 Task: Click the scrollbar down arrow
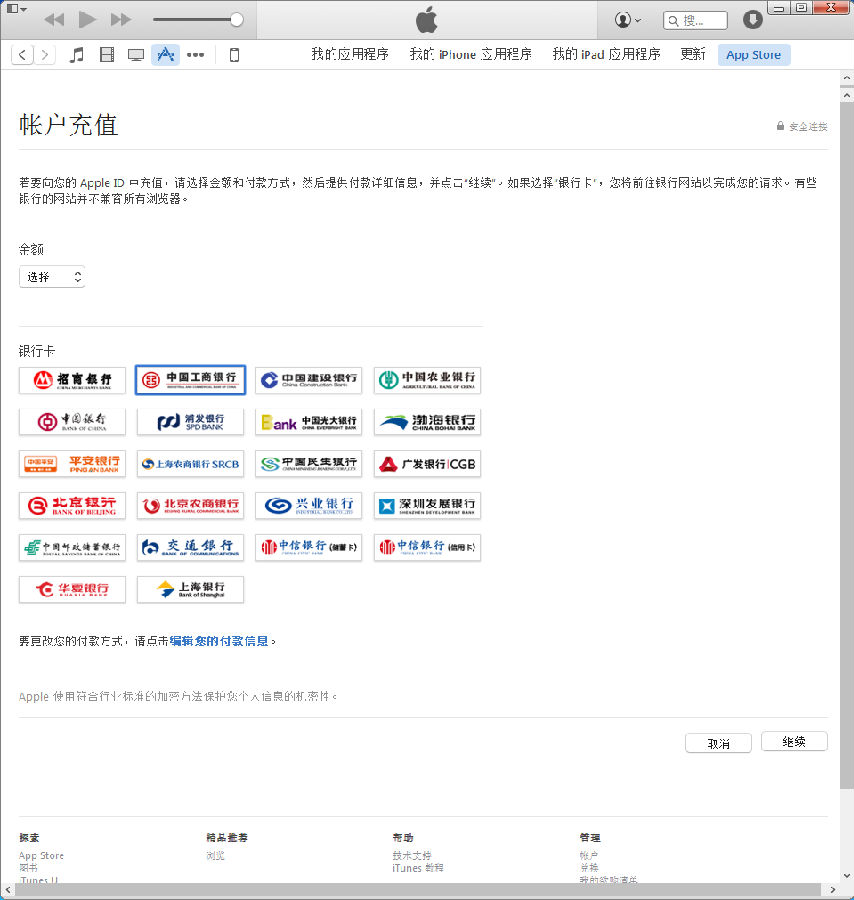pos(847,876)
